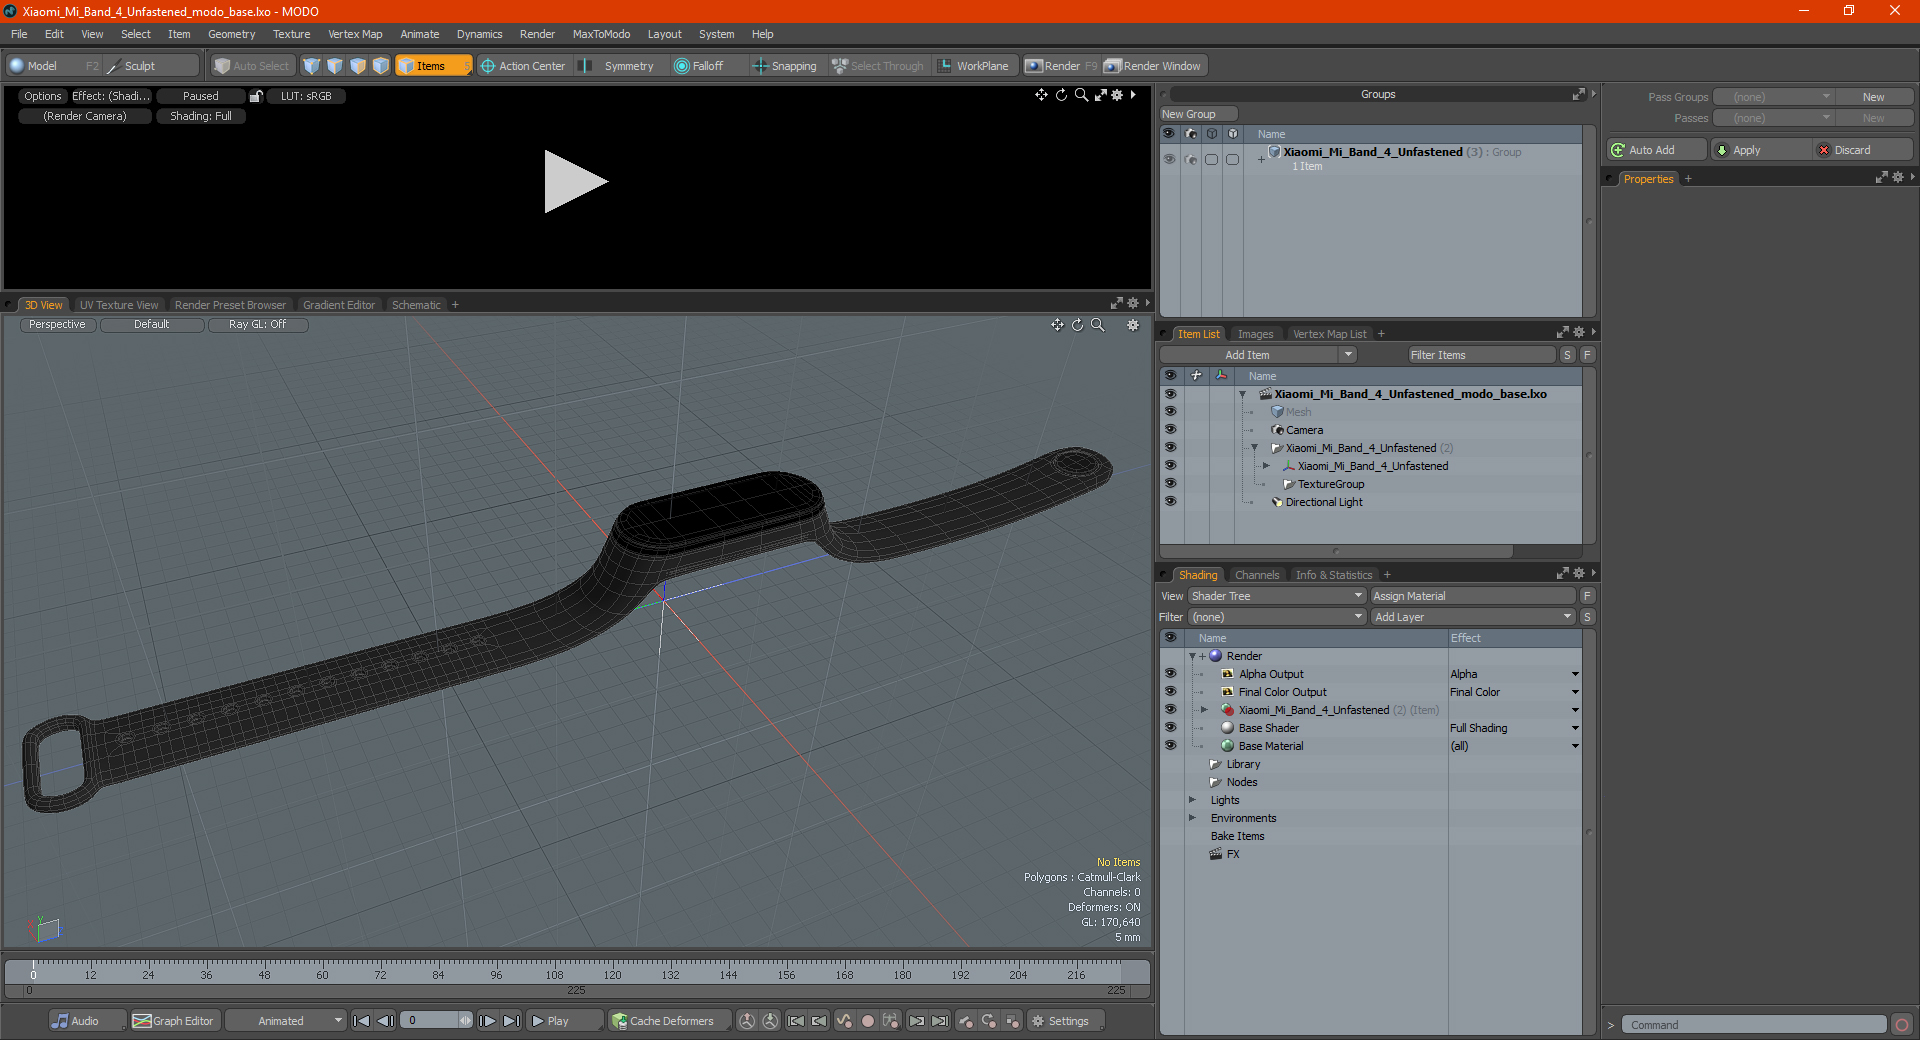Click zoom icon in 3D viewport

coord(1097,325)
